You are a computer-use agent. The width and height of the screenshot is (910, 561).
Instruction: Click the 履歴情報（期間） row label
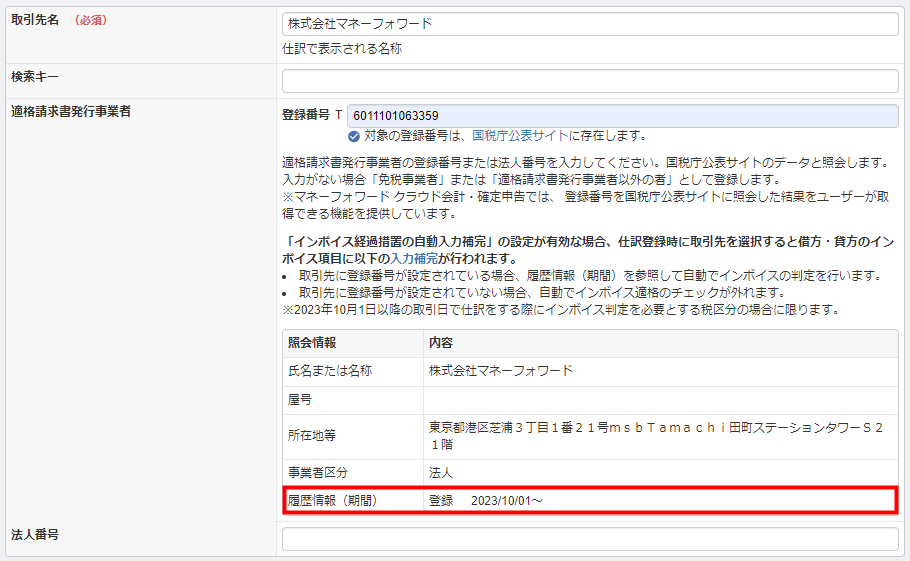point(333,501)
